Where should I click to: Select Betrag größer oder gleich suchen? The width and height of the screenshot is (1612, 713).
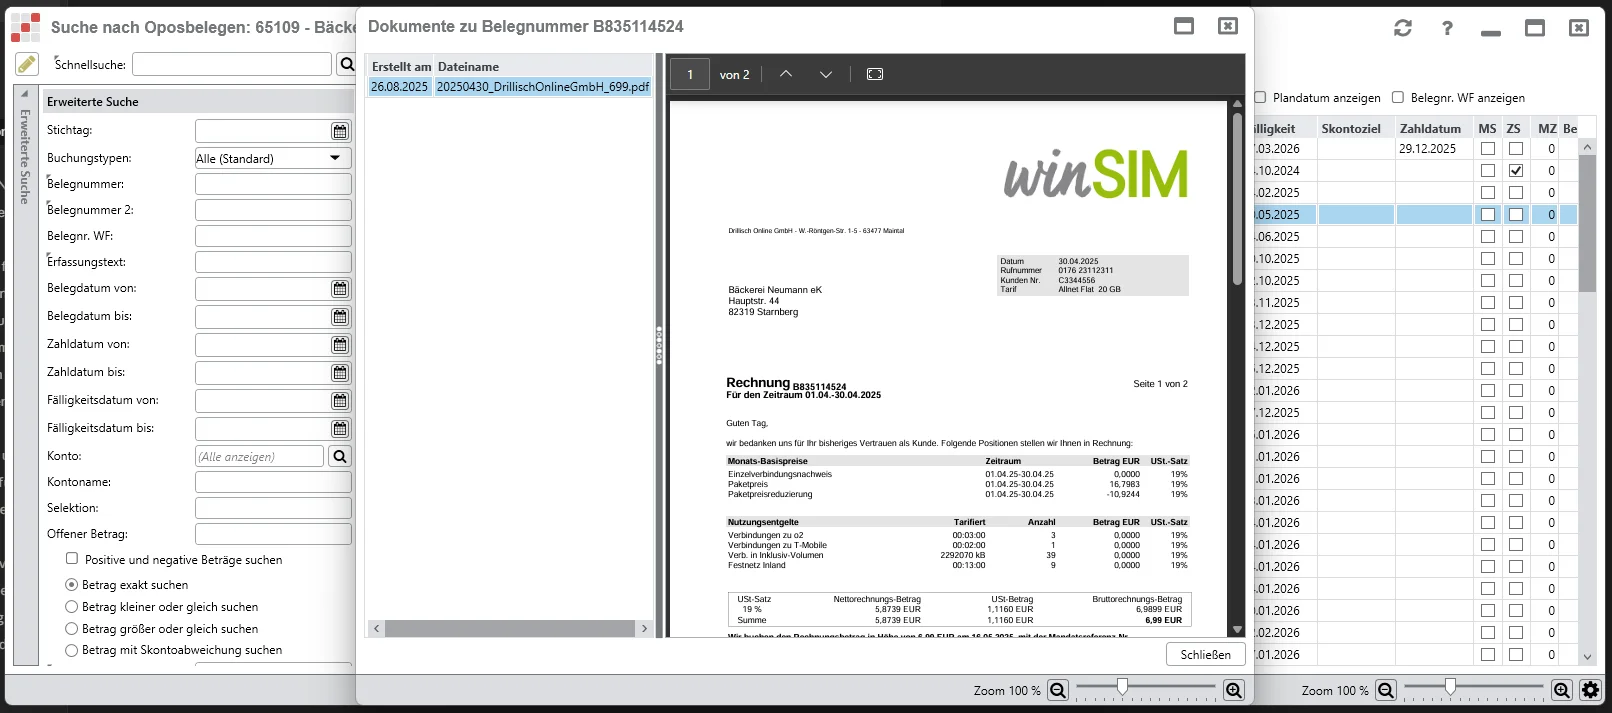coord(71,629)
